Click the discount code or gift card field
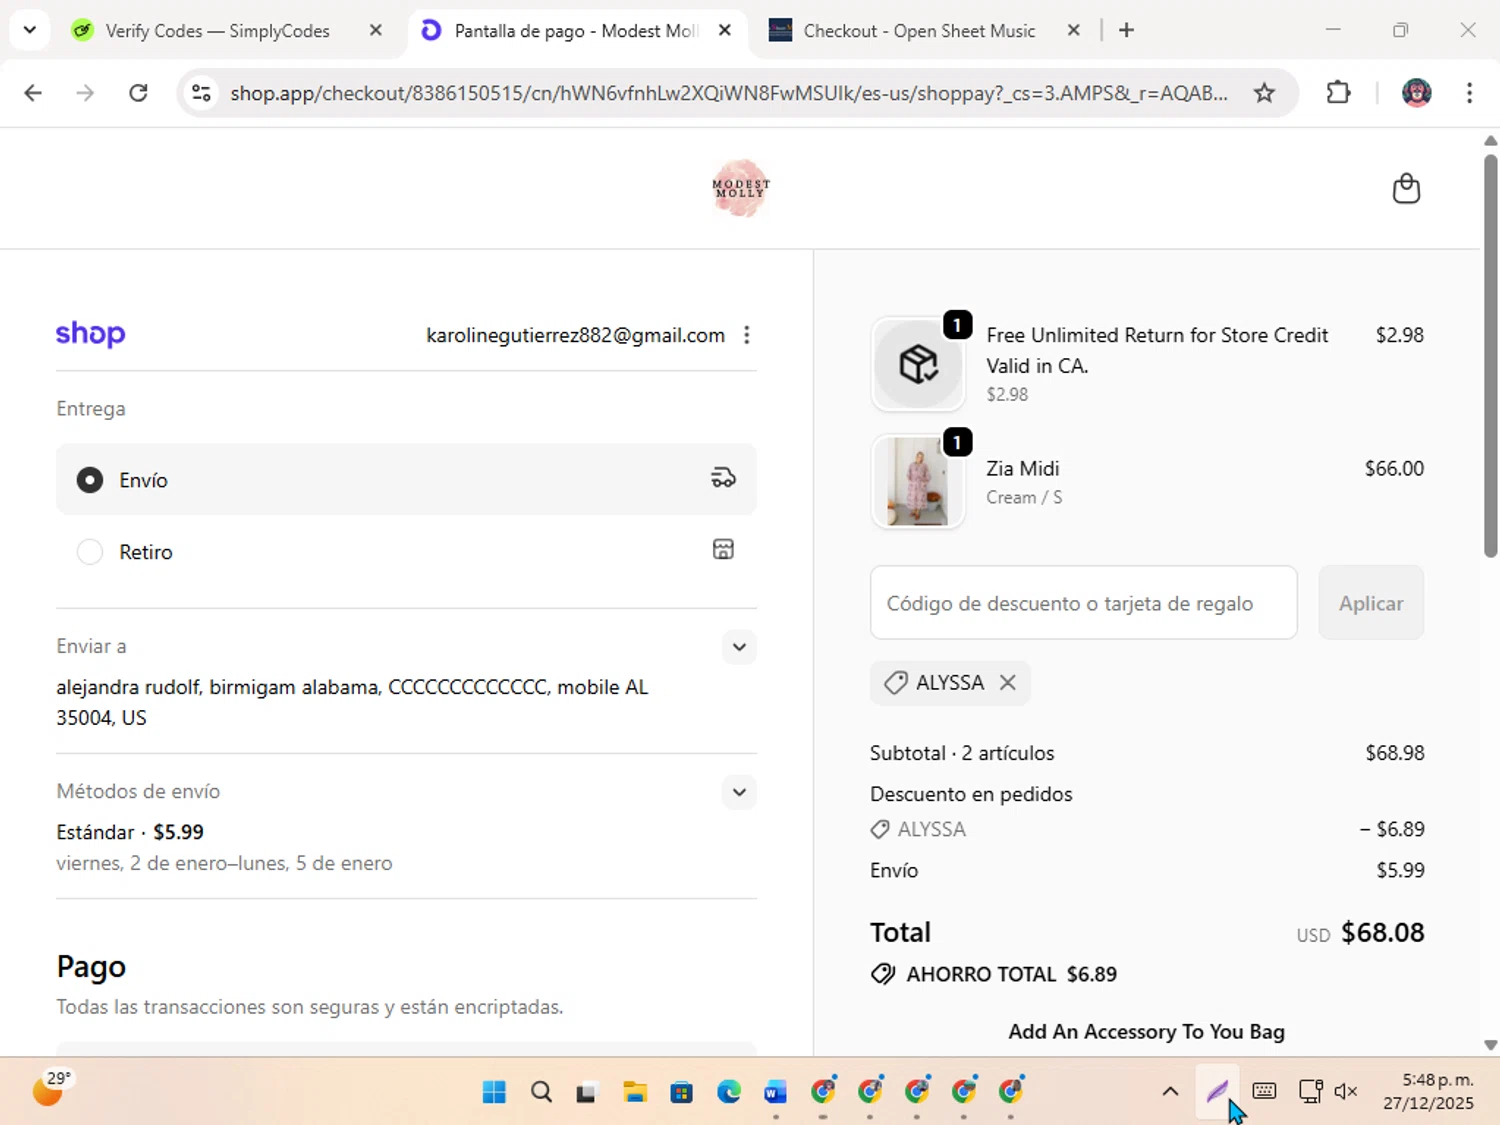The width and height of the screenshot is (1500, 1125). pos(1084,603)
